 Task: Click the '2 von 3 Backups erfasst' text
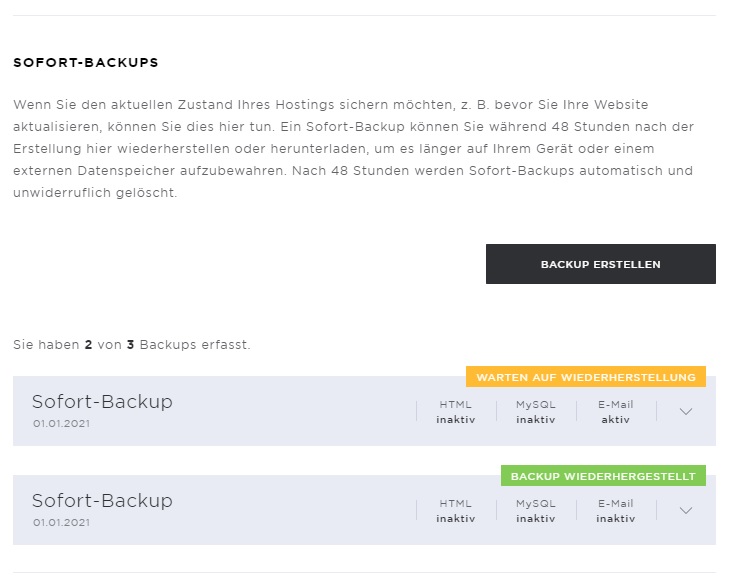pyautogui.click(x=132, y=345)
